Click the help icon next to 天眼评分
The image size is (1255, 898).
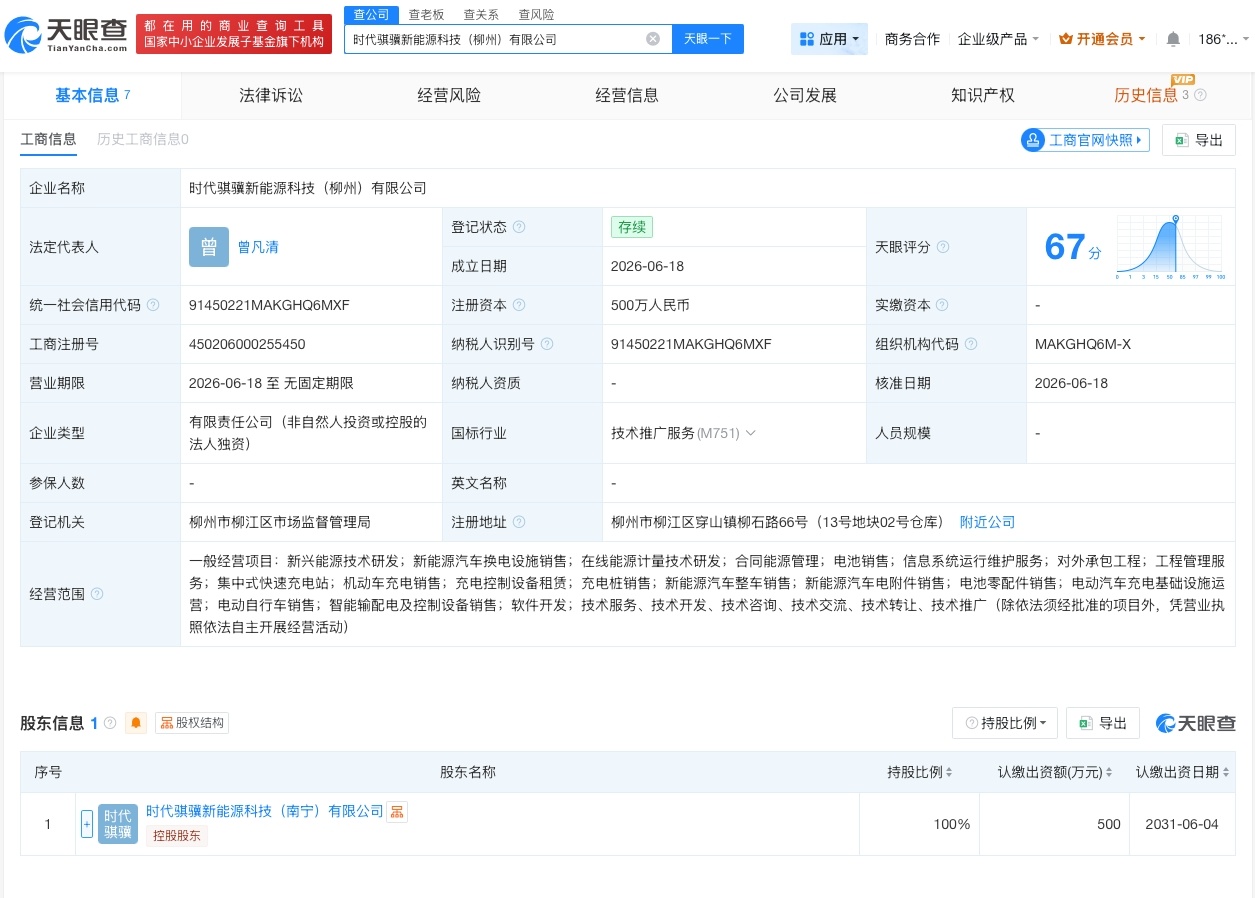(x=943, y=247)
